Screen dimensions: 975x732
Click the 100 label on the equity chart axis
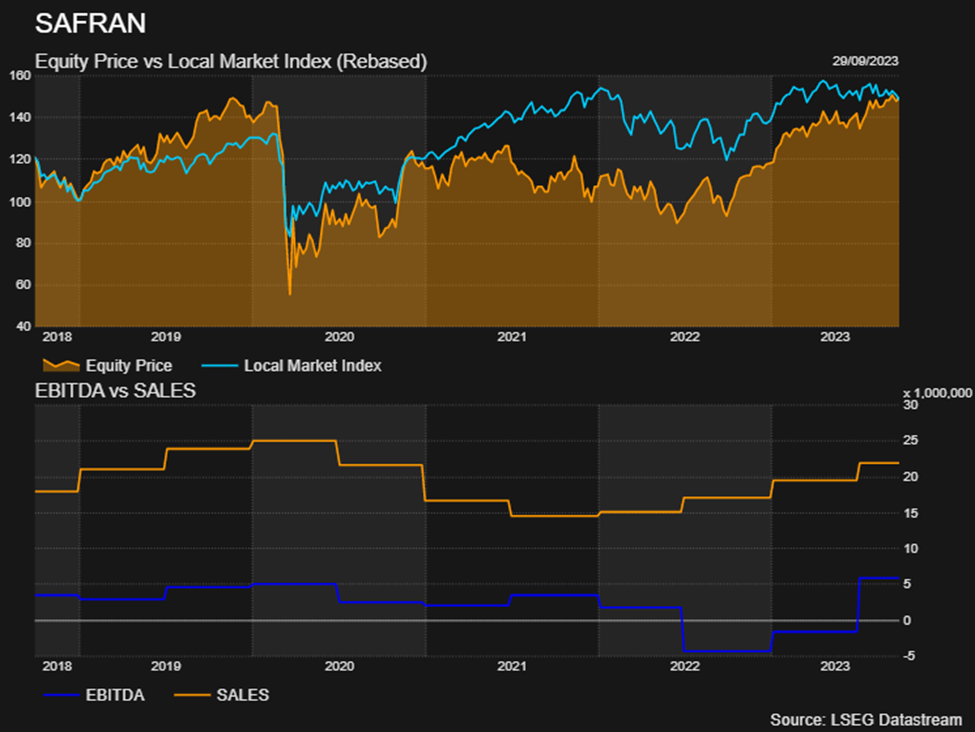[x=21, y=202]
